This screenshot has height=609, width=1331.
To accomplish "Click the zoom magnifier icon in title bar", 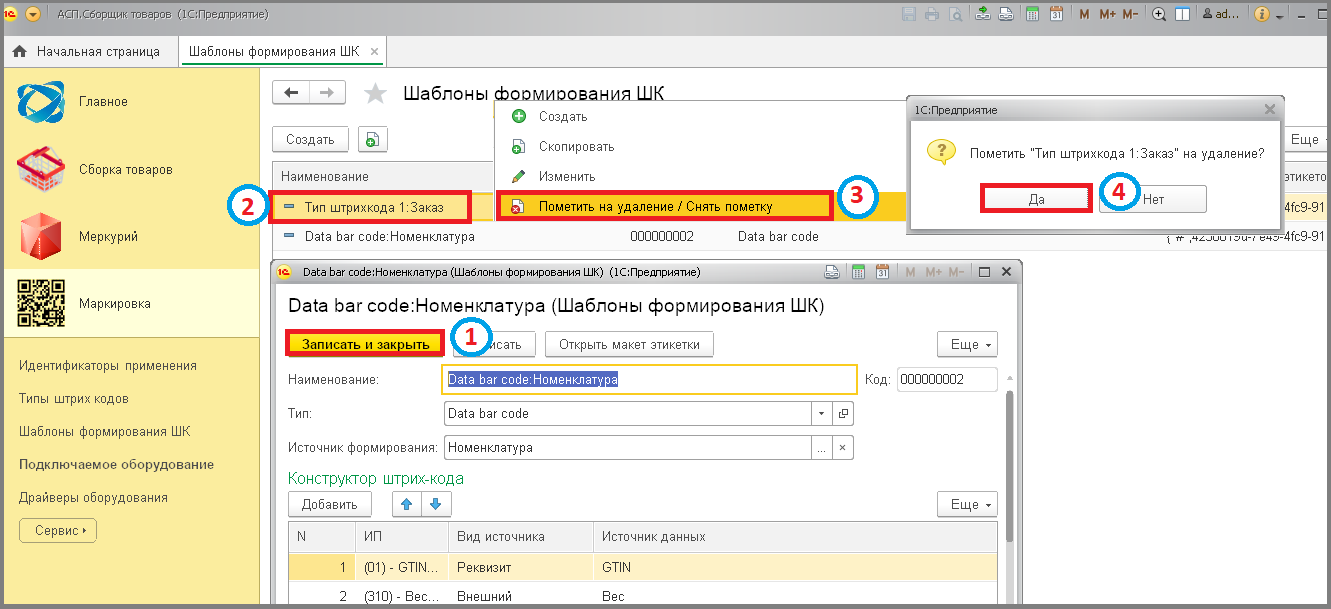I will [1159, 15].
